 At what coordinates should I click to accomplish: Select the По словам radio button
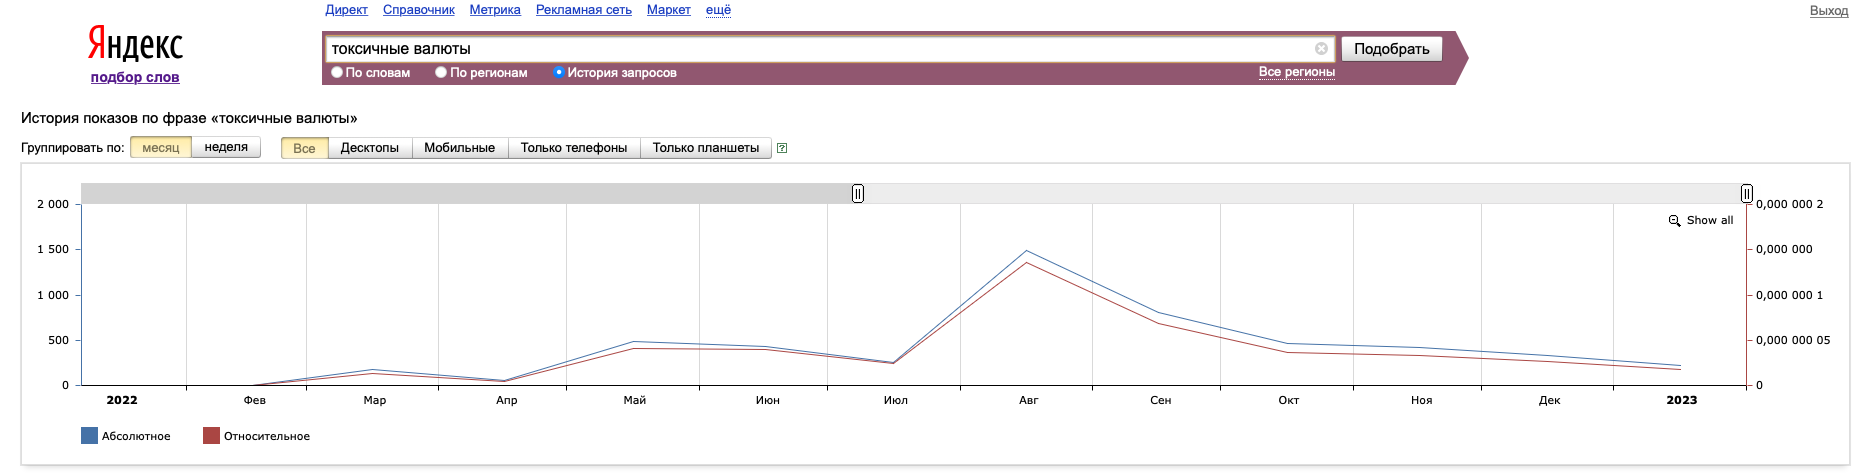click(x=337, y=72)
